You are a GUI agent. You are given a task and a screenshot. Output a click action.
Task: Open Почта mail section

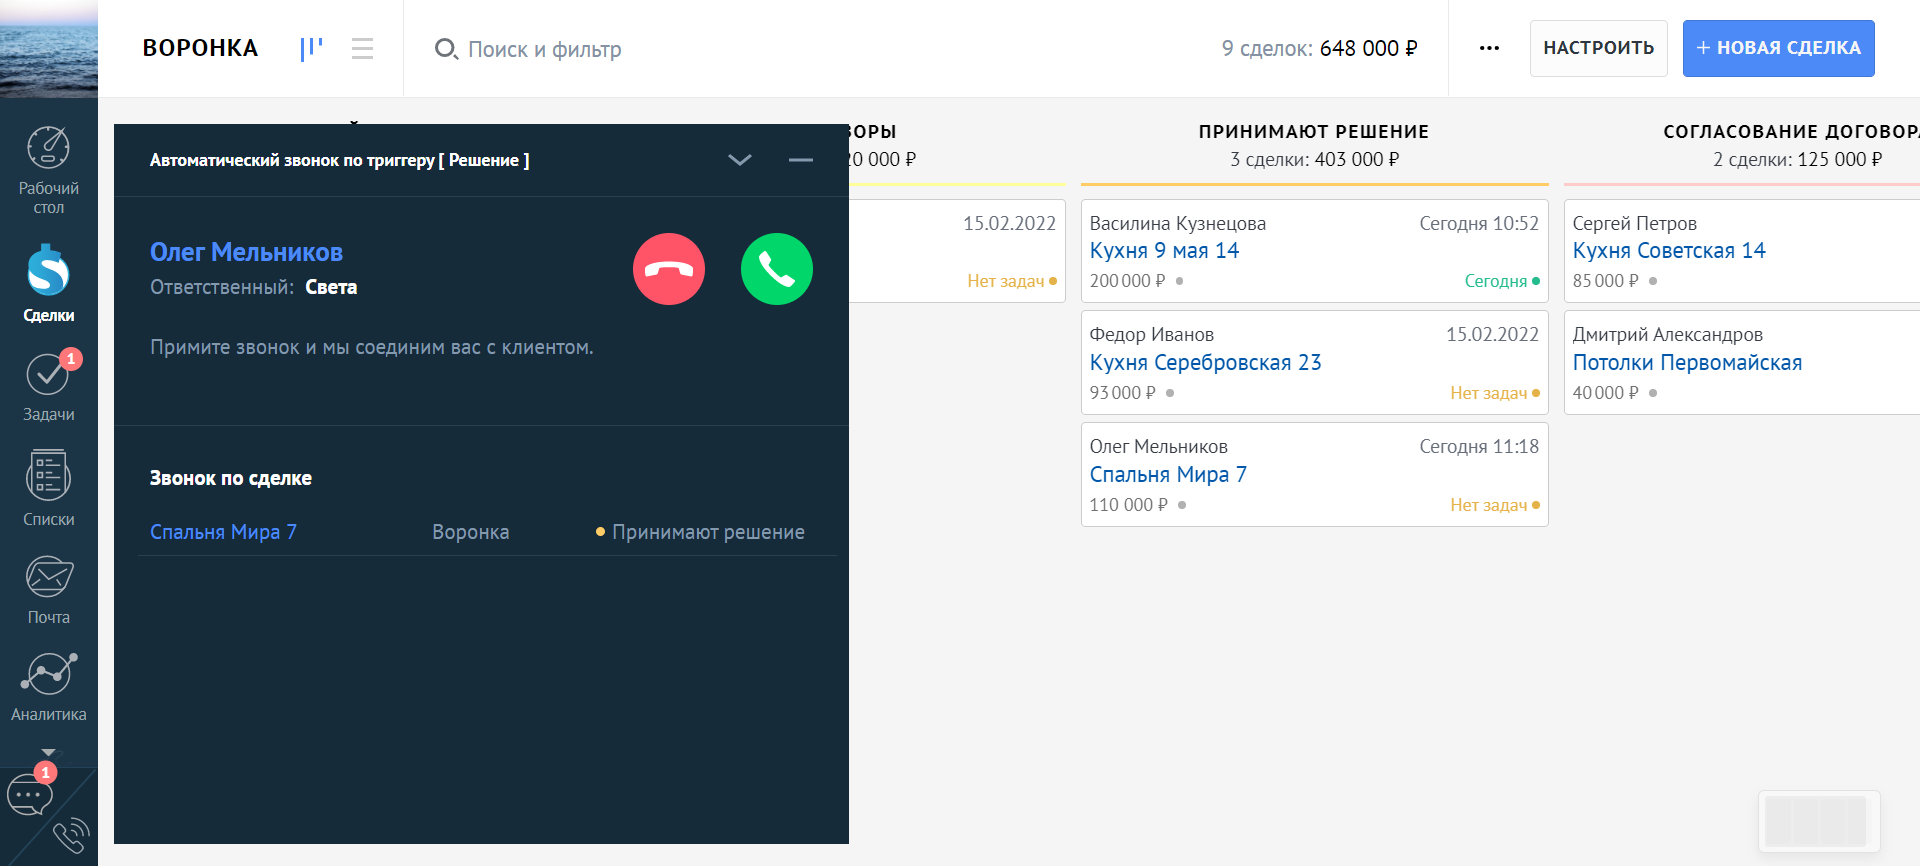(48, 589)
